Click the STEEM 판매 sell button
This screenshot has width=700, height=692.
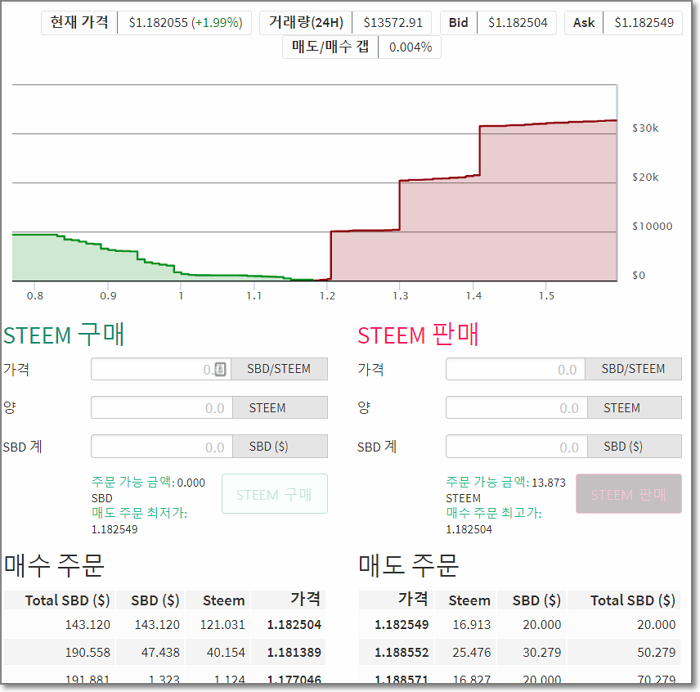point(628,494)
